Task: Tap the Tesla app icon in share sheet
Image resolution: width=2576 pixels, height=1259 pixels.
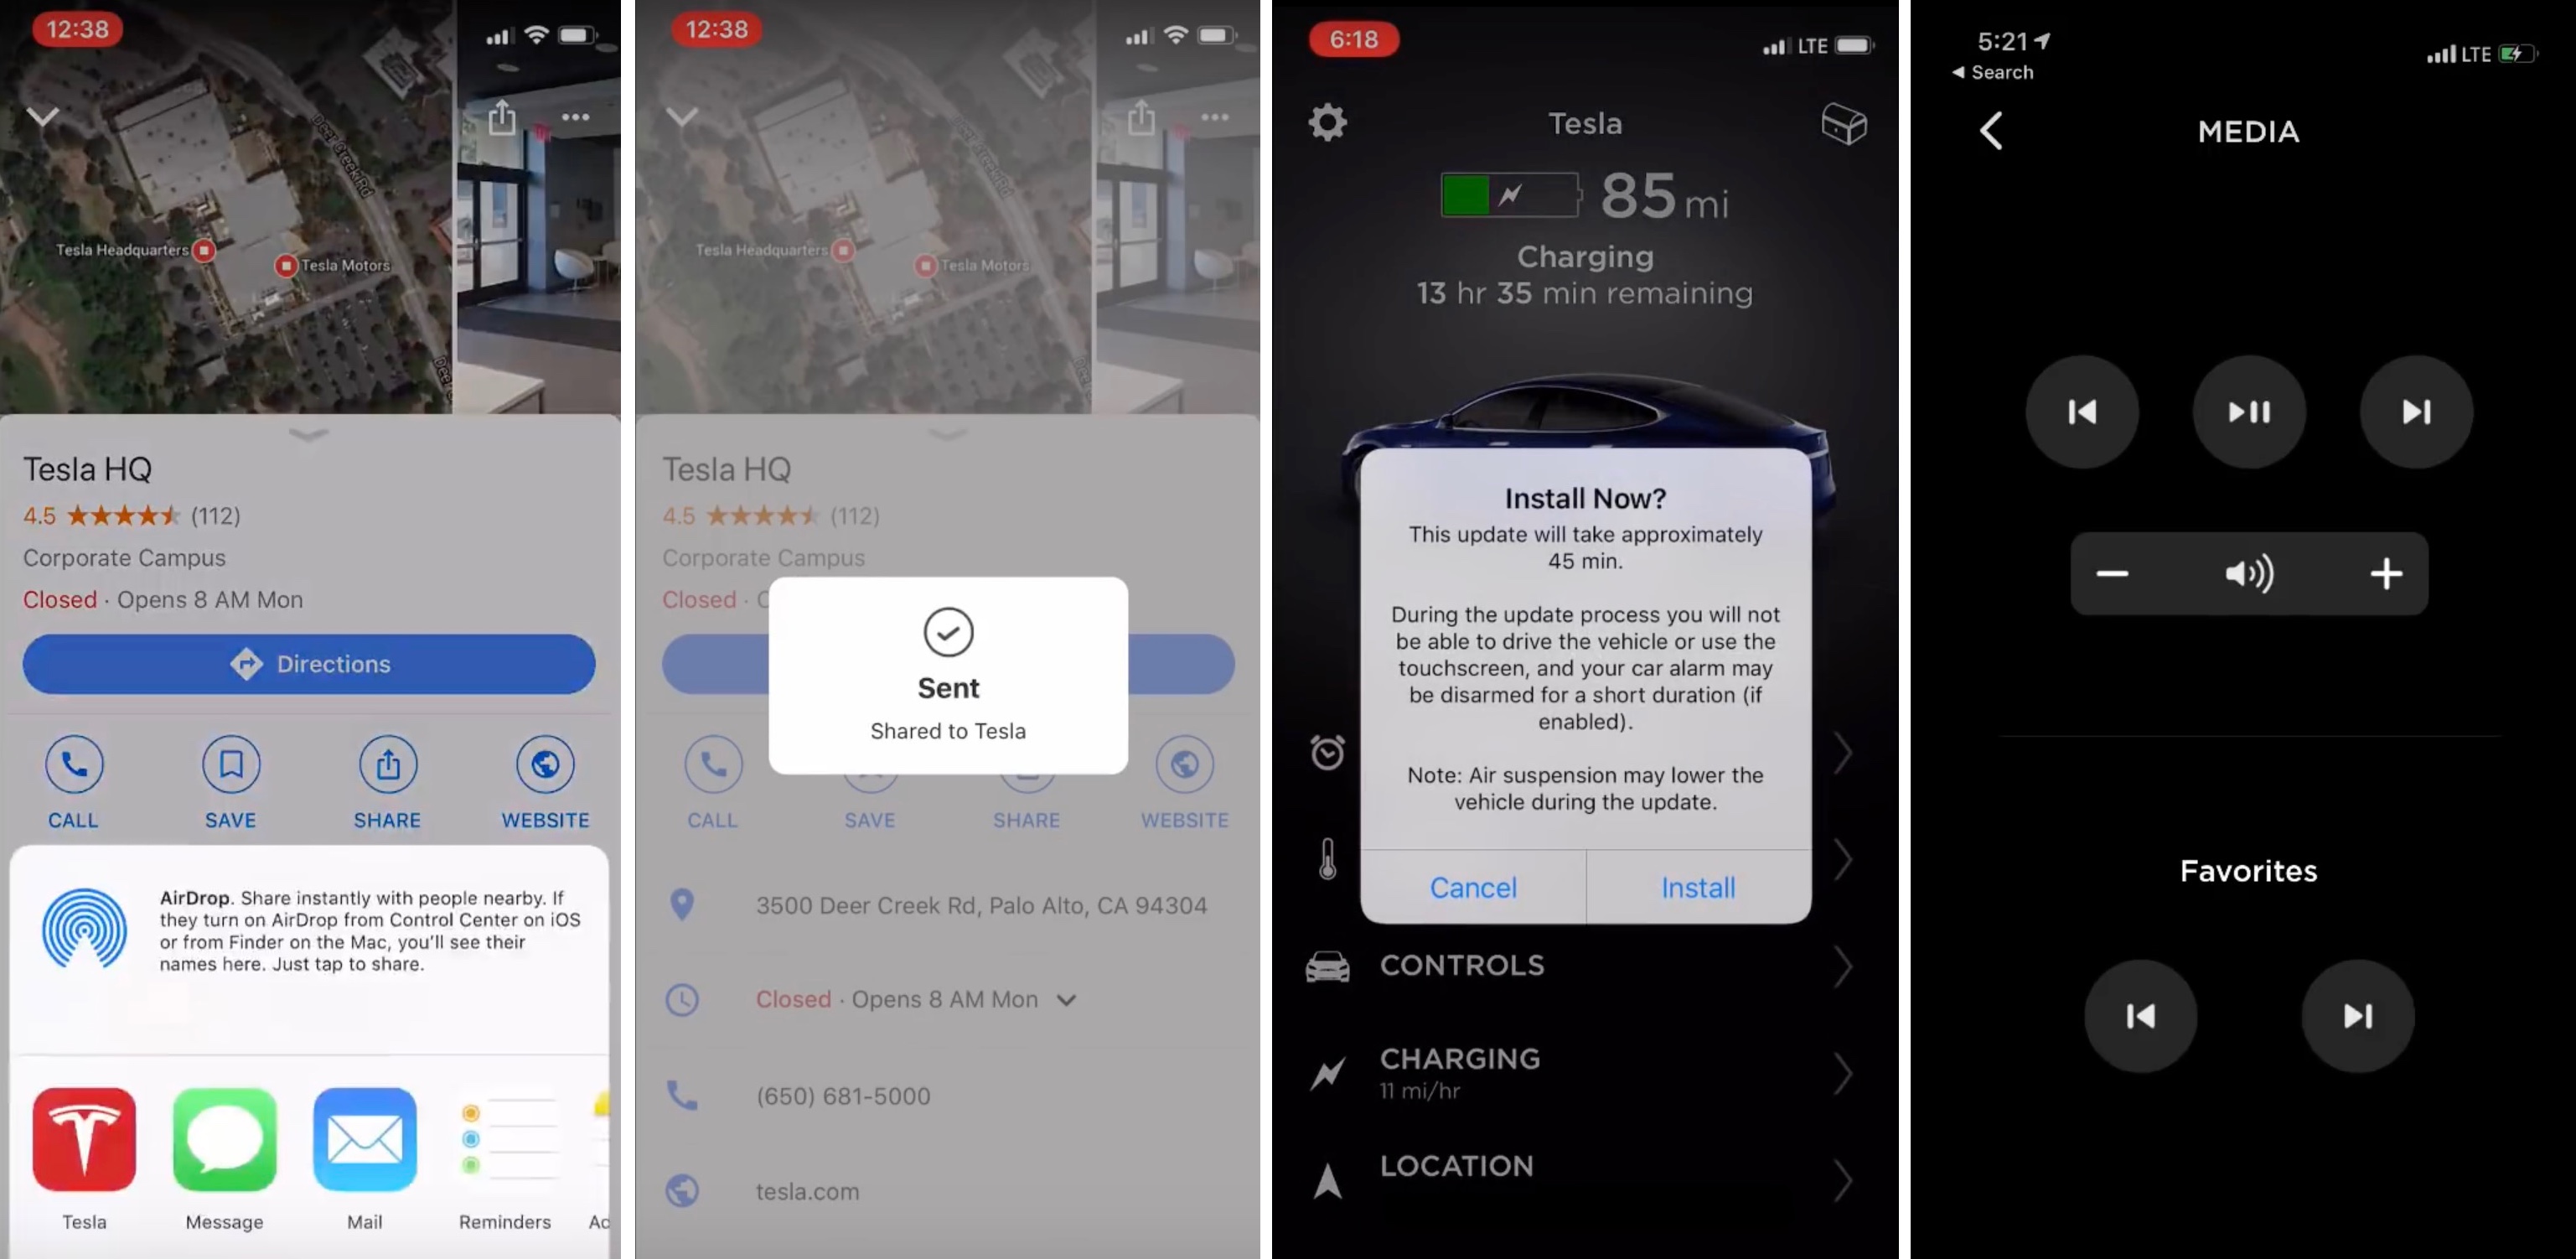Action: click(x=85, y=1137)
